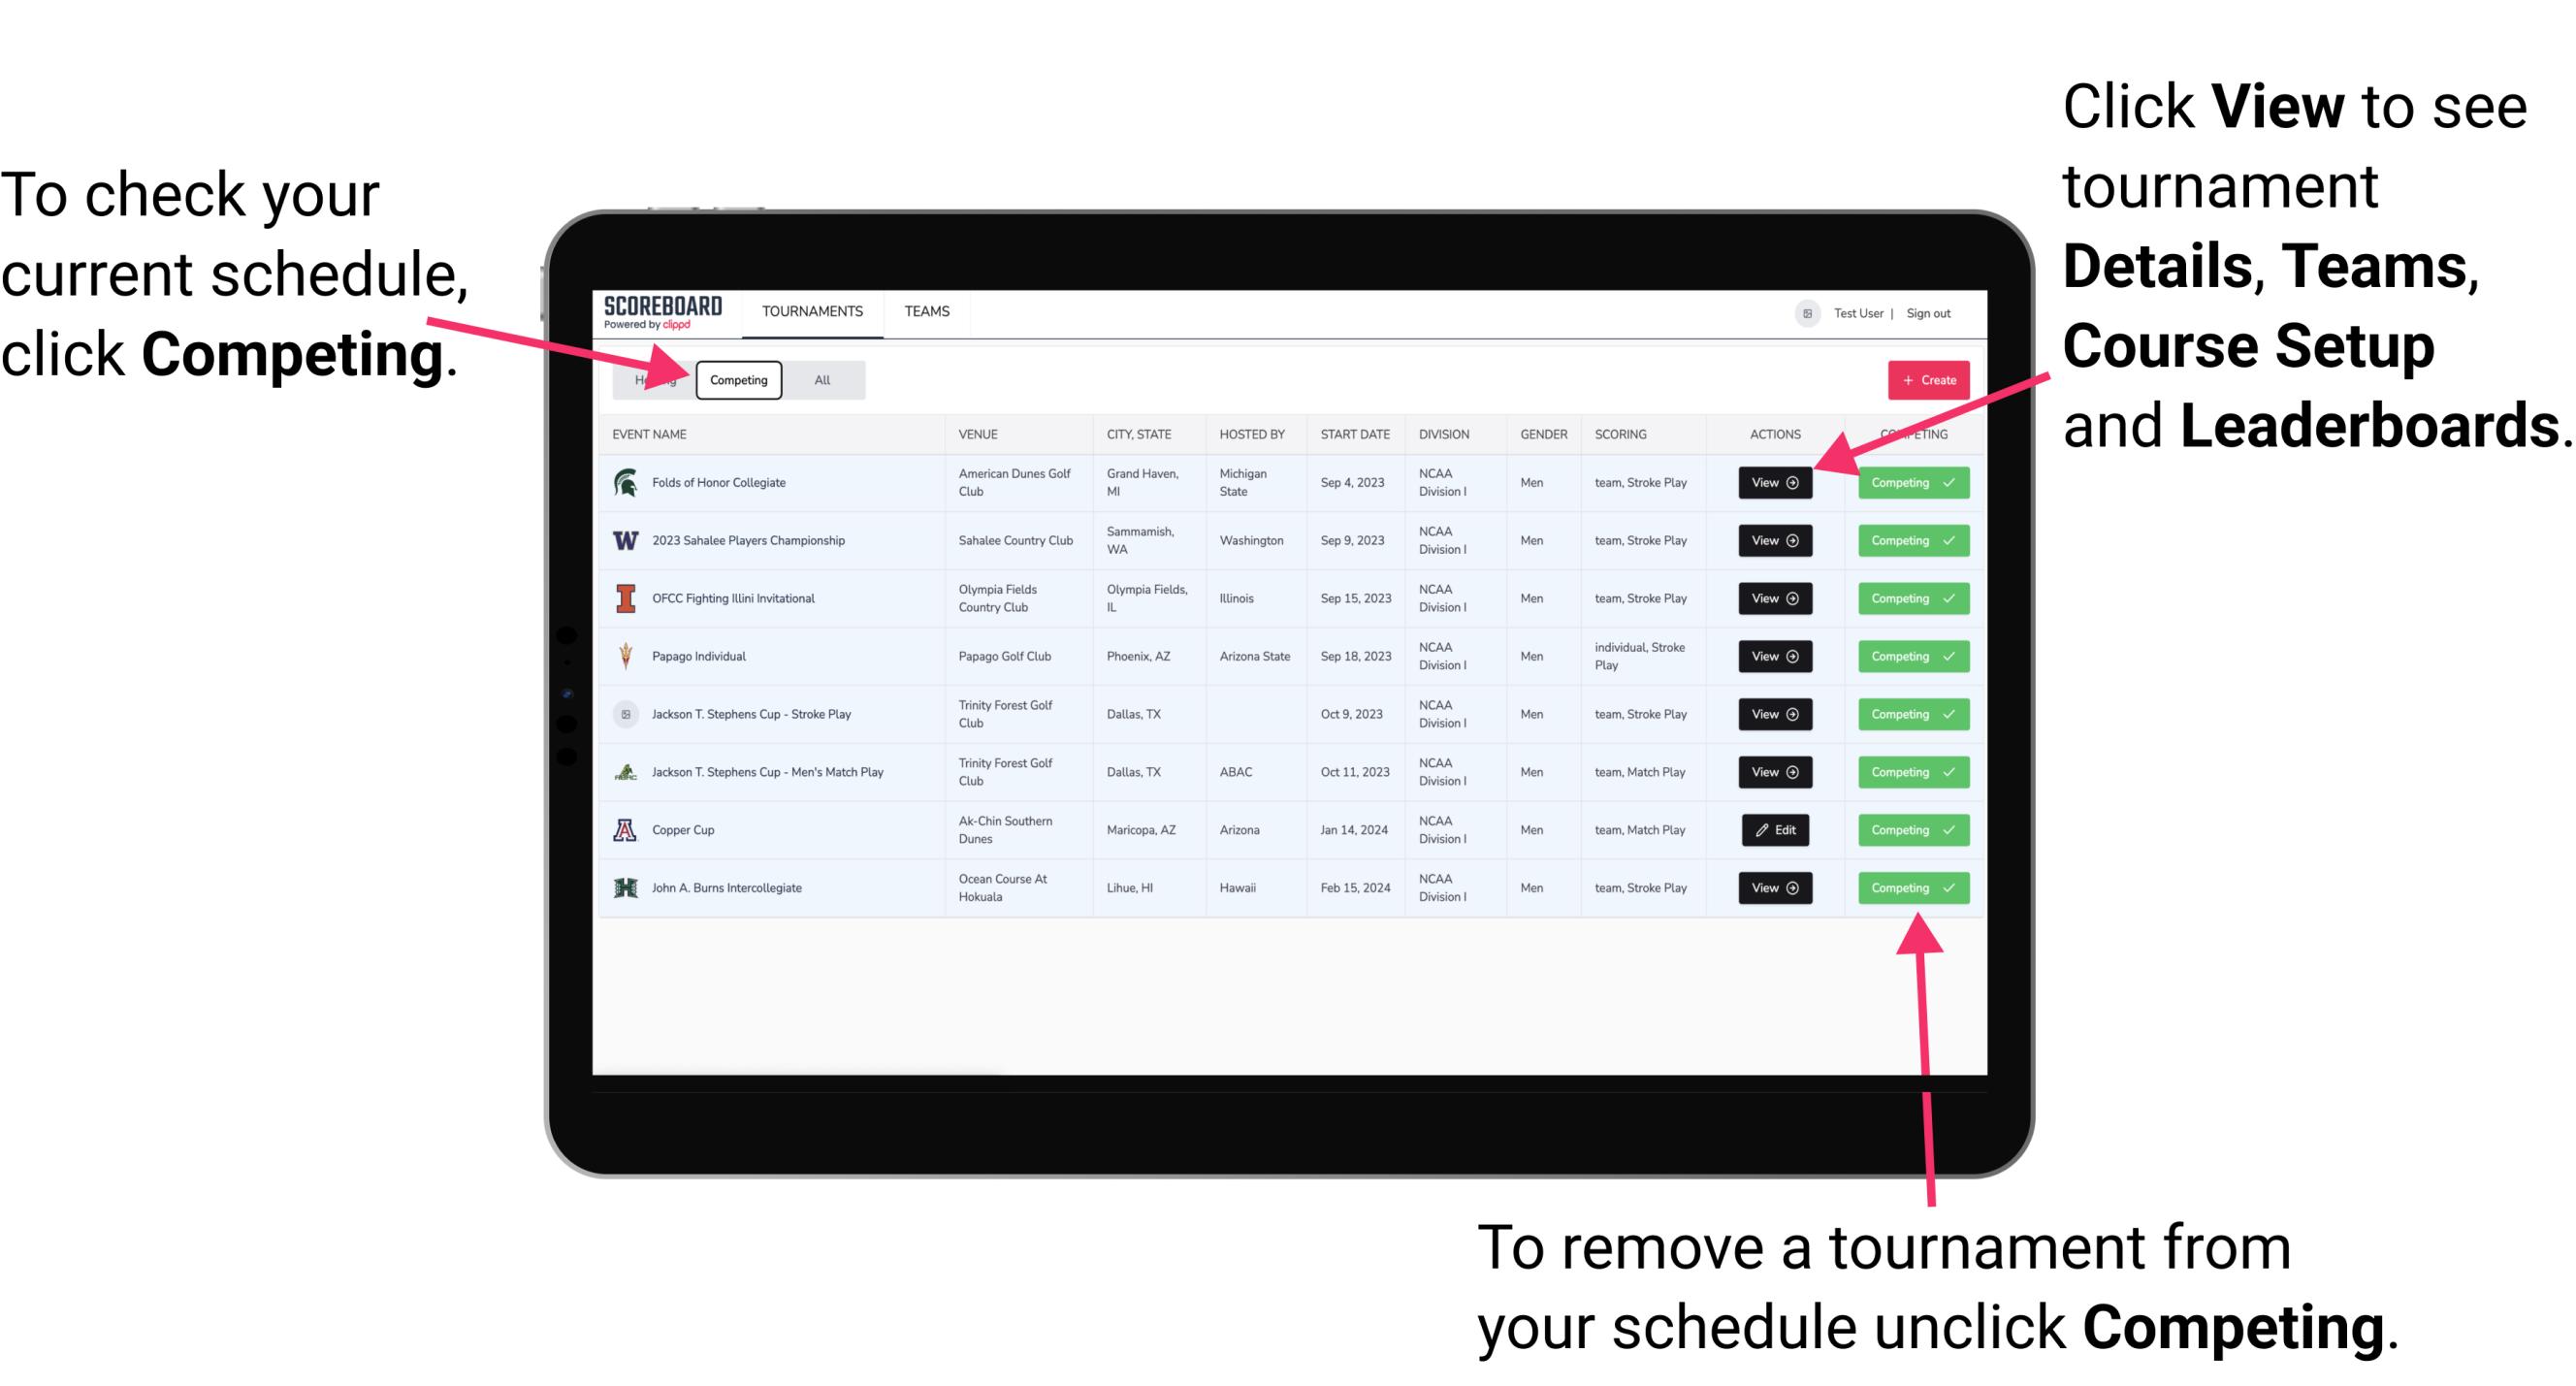Click the View icon for Jackson T. Stephens Cup Stroke Play
Image resolution: width=2576 pixels, height=1386 pixels.
click(1773, 714)
